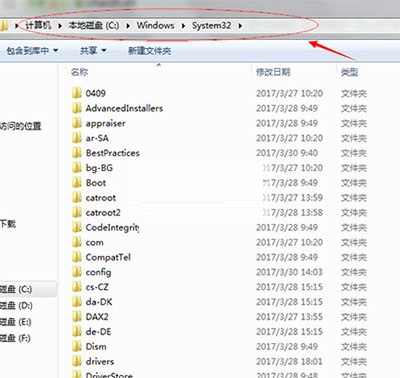Click 计算机 in the address bar

point(38,25)
